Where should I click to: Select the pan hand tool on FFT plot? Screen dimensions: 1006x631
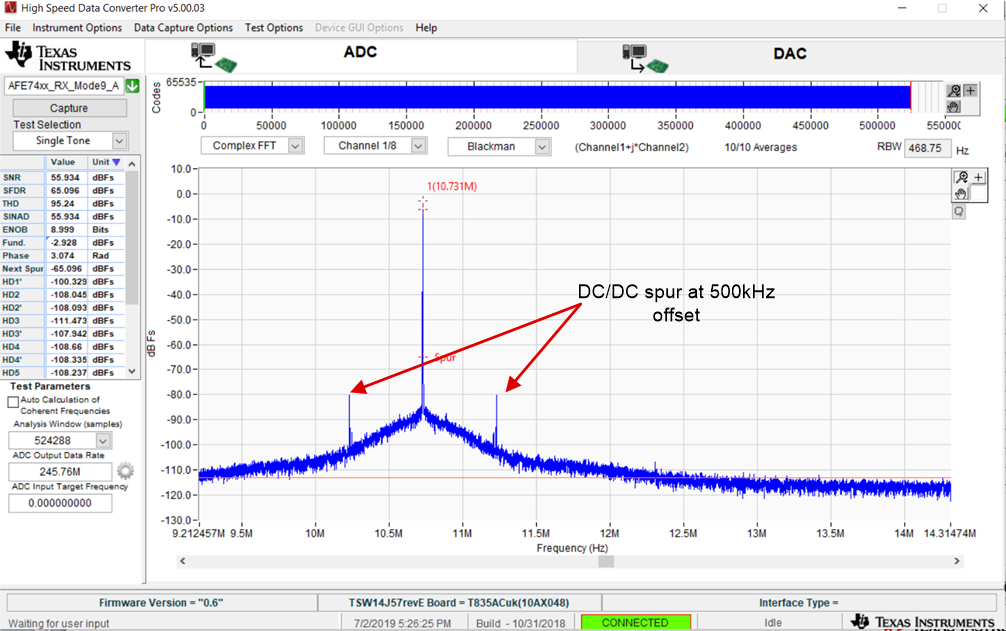click(x=960, y=193)
